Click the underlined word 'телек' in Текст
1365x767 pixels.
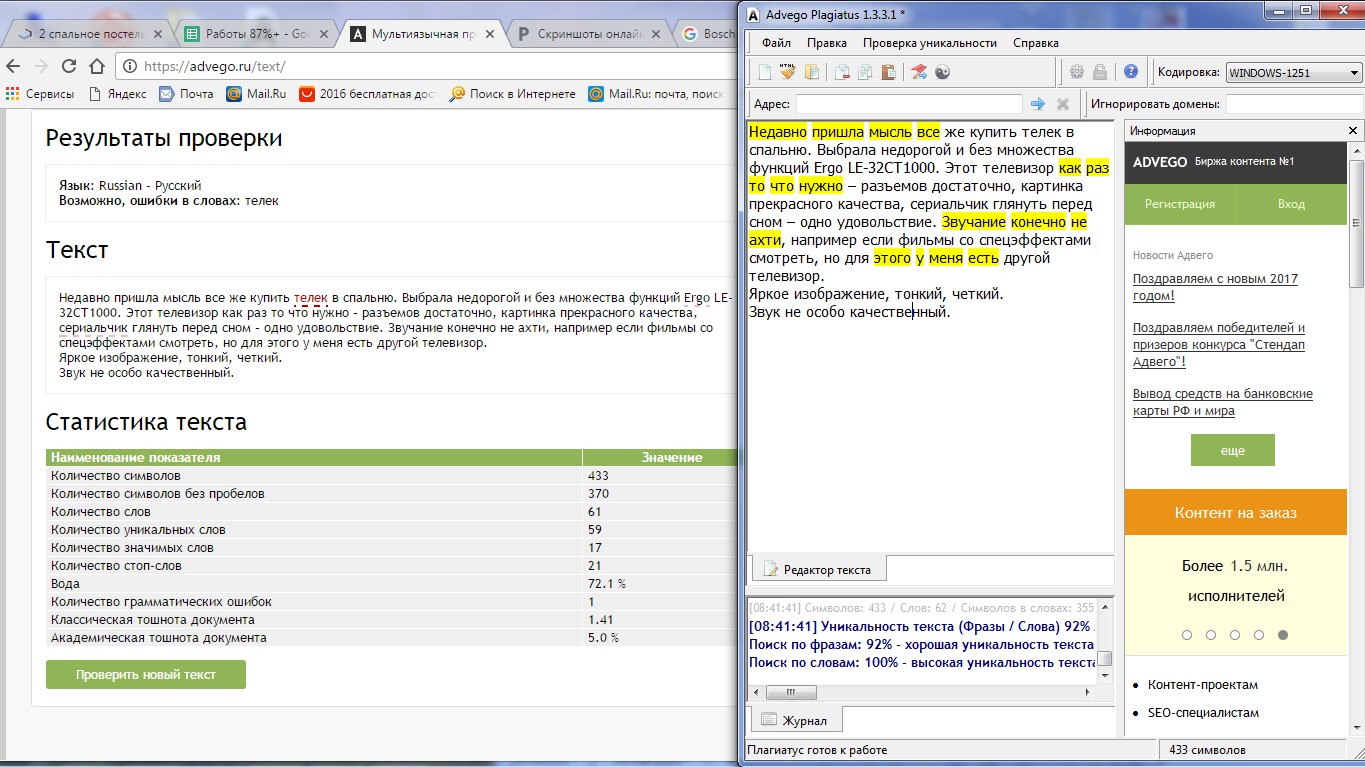tap(311, 297)
